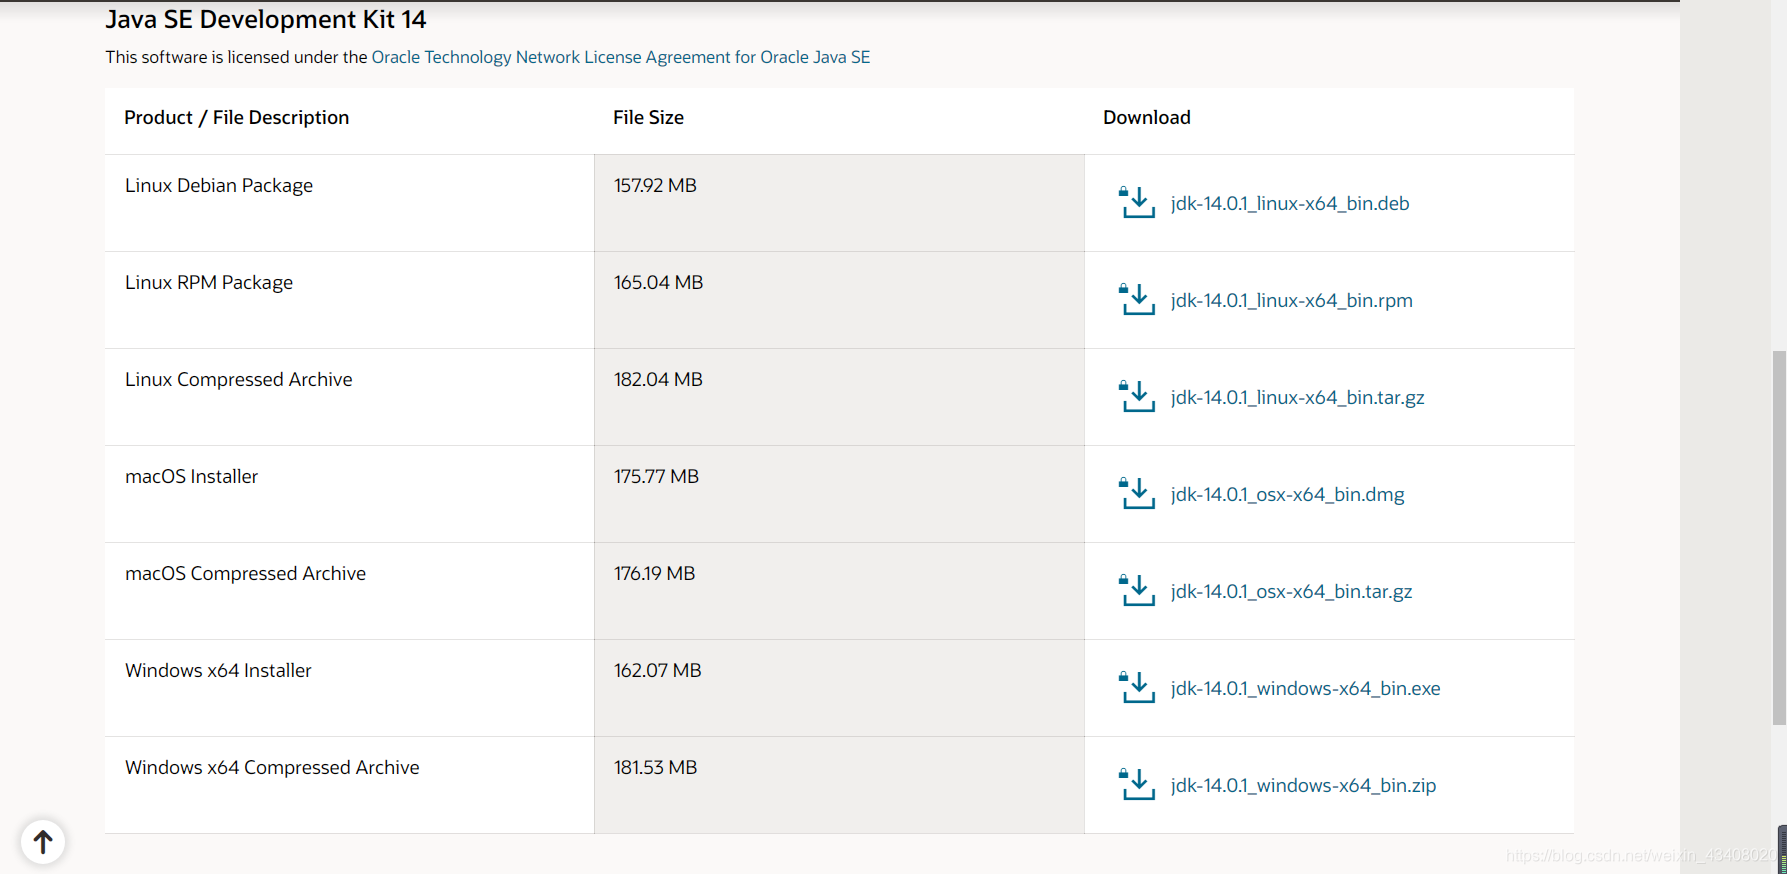
Task: Select 'Linux Debian Package' description text
Action: coord(219,185)
